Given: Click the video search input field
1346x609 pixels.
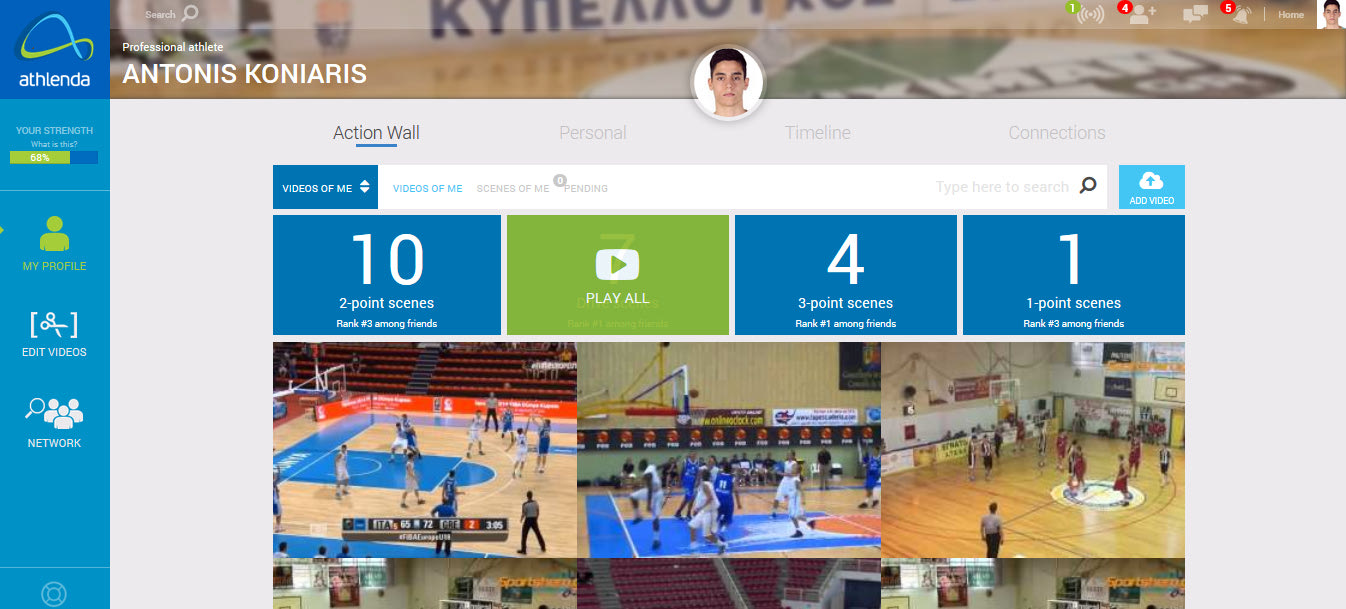Looking at the screenshot, I should [1000, 187].
